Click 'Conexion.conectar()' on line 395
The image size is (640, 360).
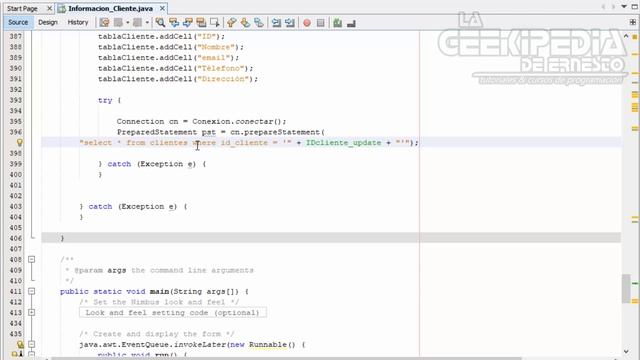239,121
